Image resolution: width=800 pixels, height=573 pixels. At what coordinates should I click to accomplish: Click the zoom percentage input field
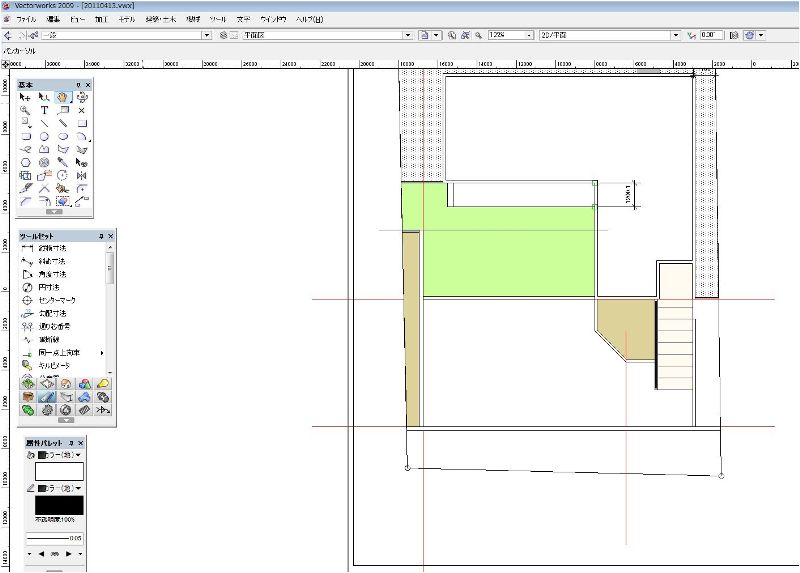507,35
